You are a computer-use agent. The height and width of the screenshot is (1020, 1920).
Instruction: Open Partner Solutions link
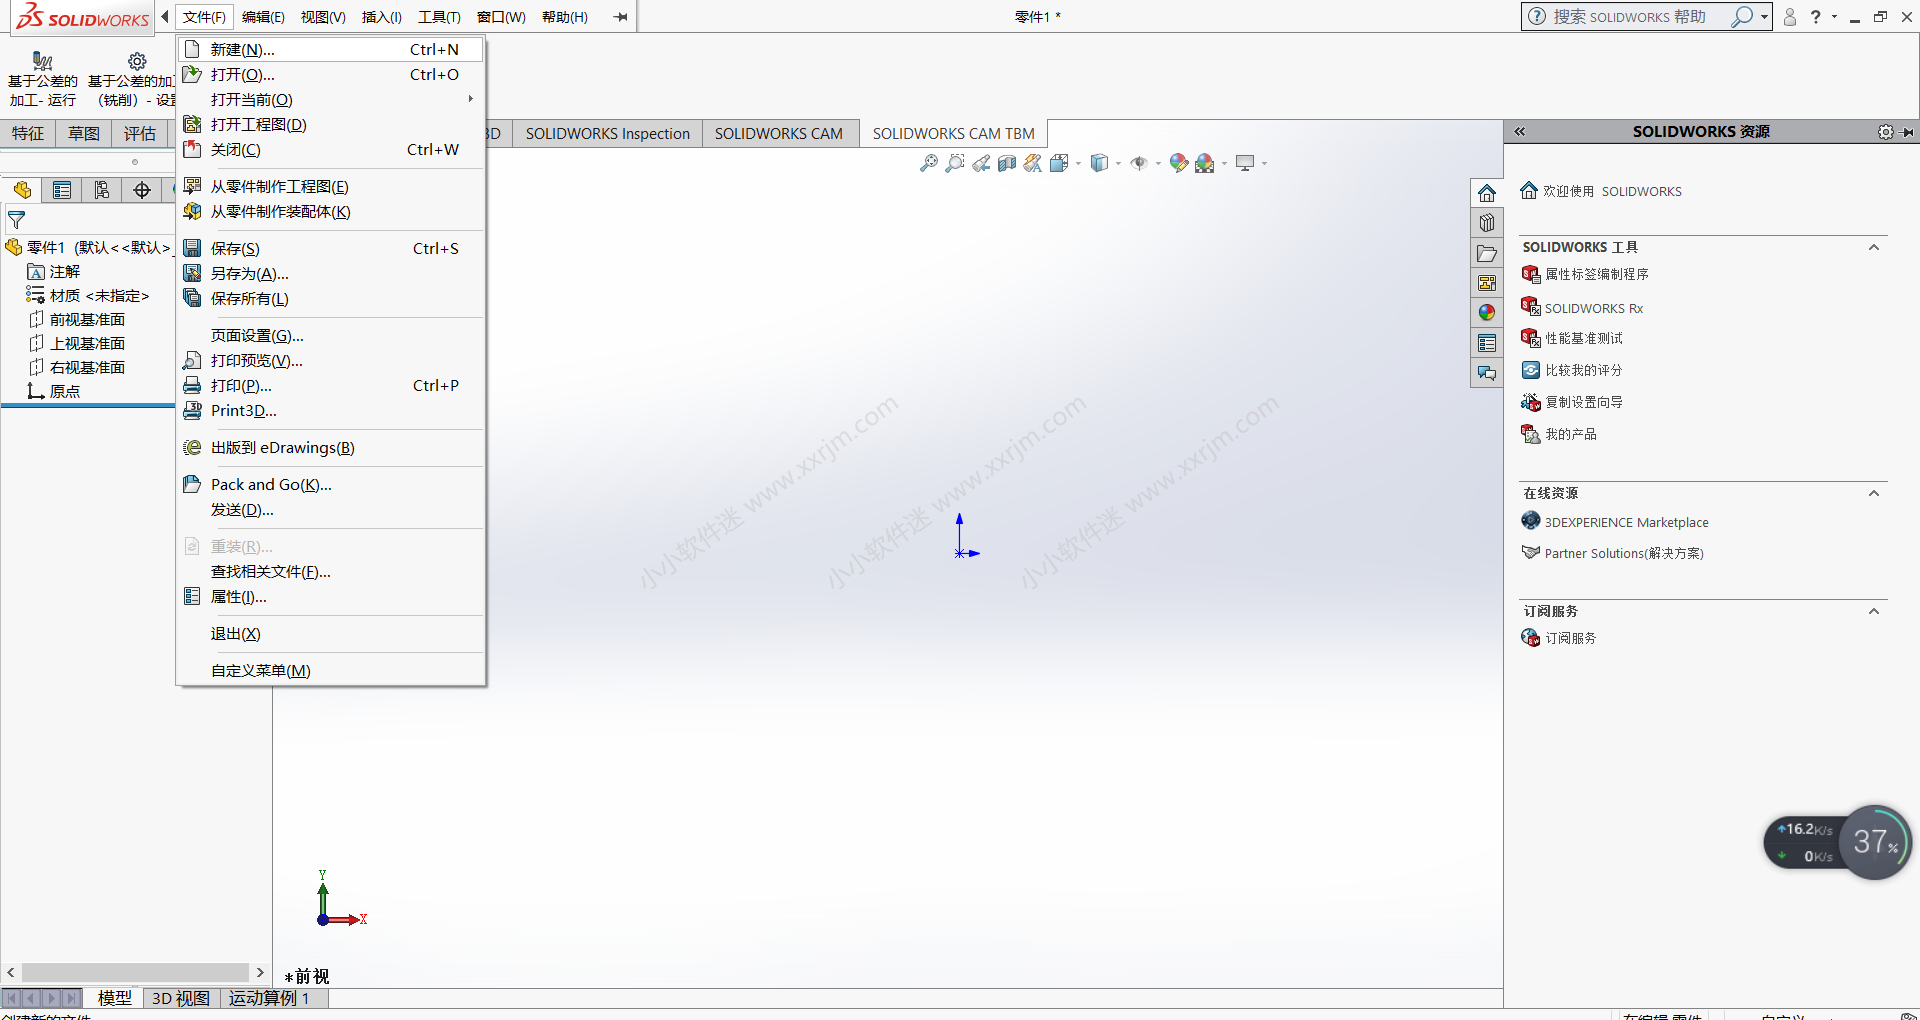coord(1624,553)
